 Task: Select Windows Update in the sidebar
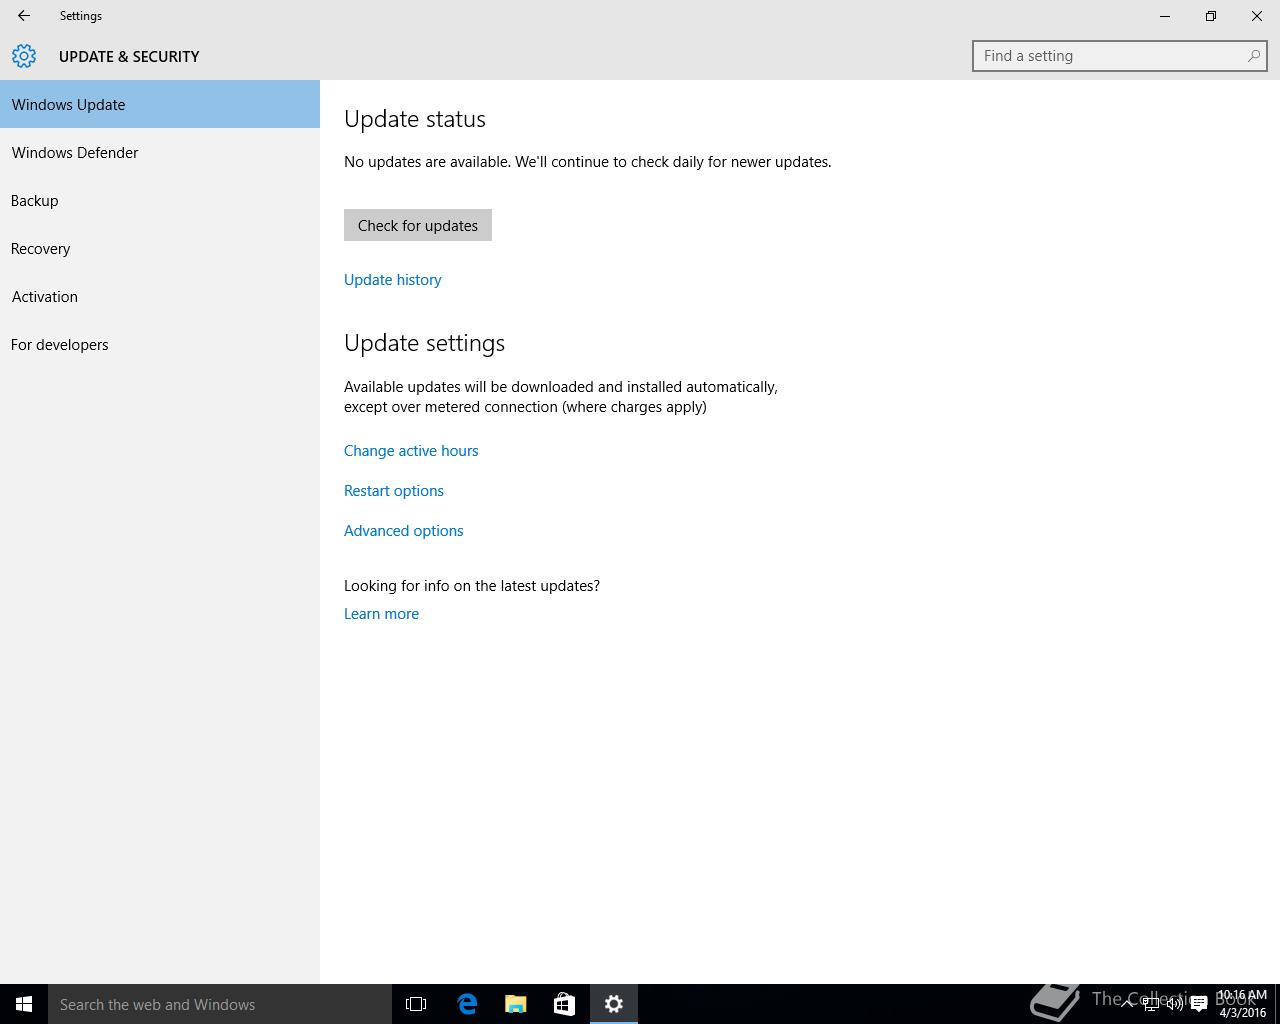(160, 104)
